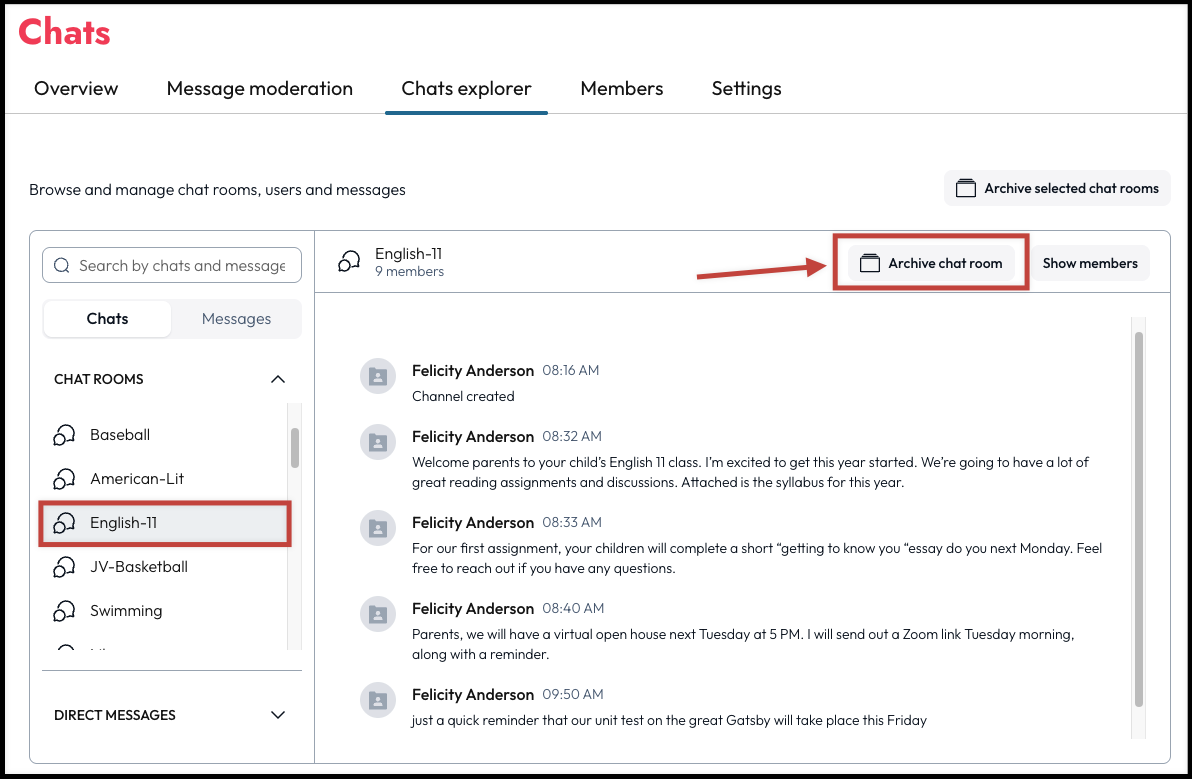Click the archive box icon in Archive chat room

coord(870,263)
